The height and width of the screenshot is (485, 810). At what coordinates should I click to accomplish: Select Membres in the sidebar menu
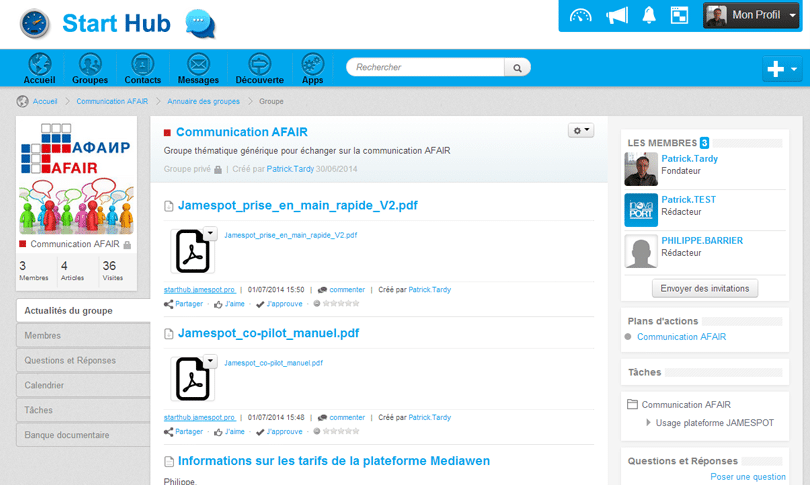click(83, 335)
